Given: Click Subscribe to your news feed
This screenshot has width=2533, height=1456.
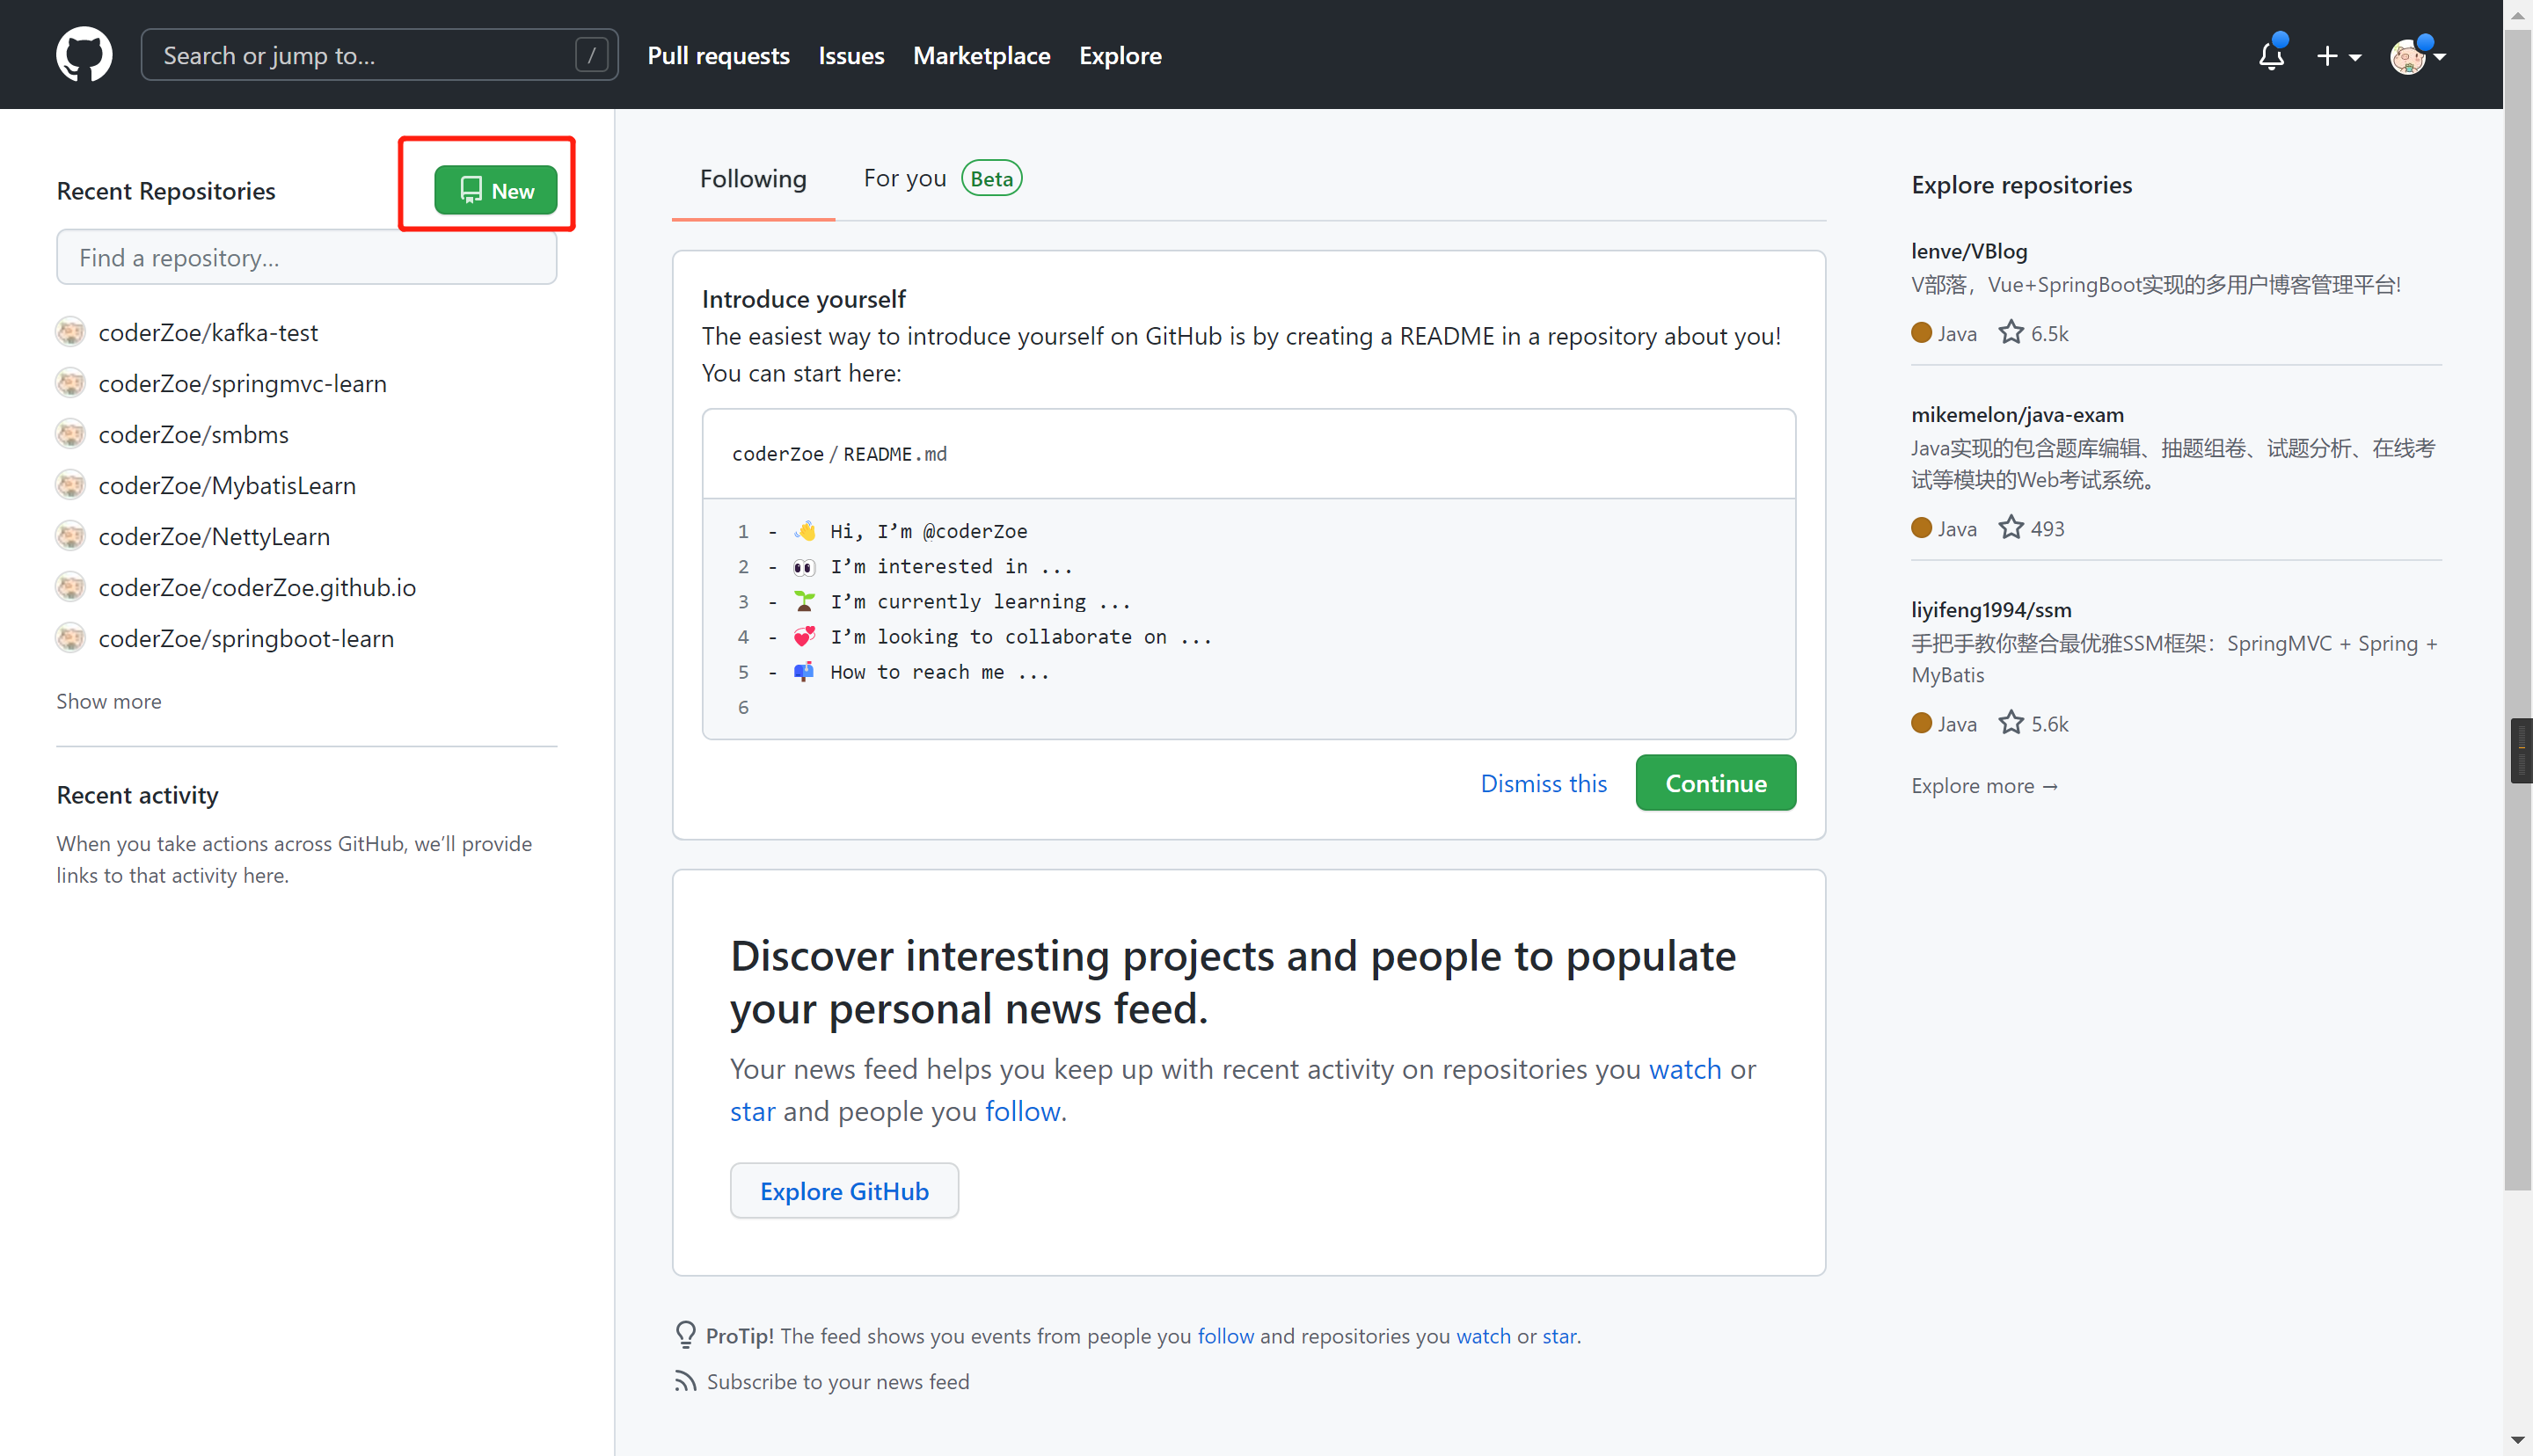Looking at the screenshot, I should click(x=838, y=1381).
